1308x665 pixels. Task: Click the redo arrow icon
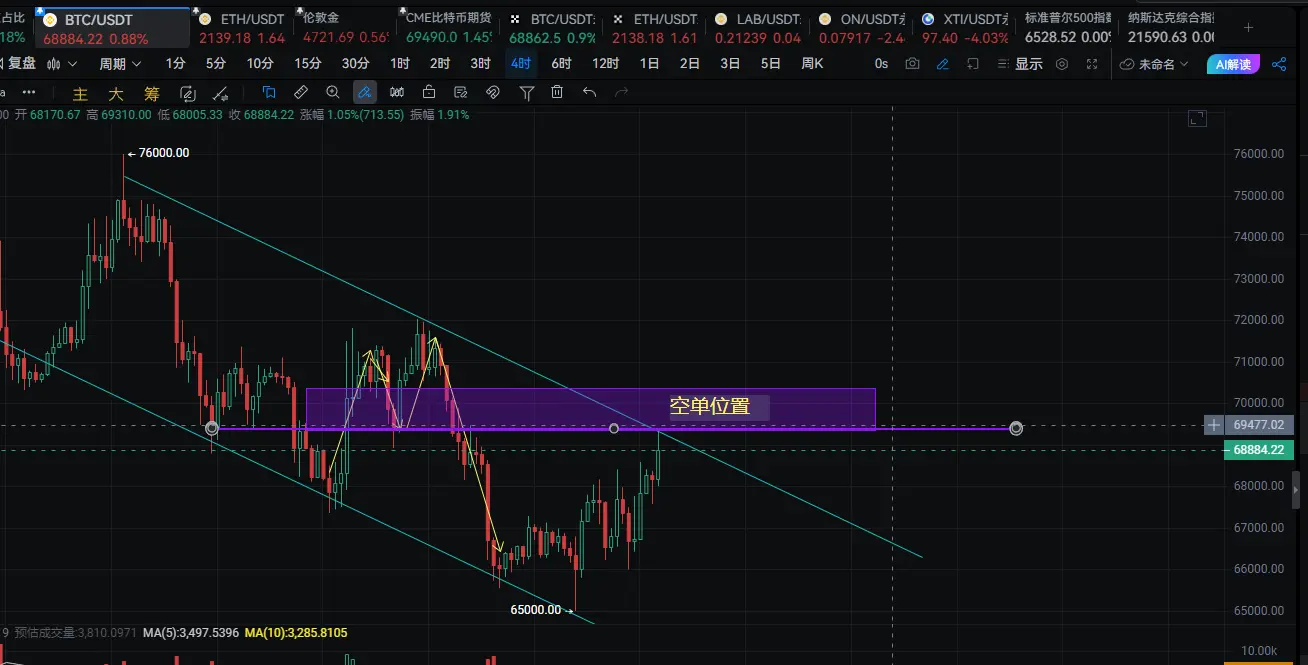(621, 92)
